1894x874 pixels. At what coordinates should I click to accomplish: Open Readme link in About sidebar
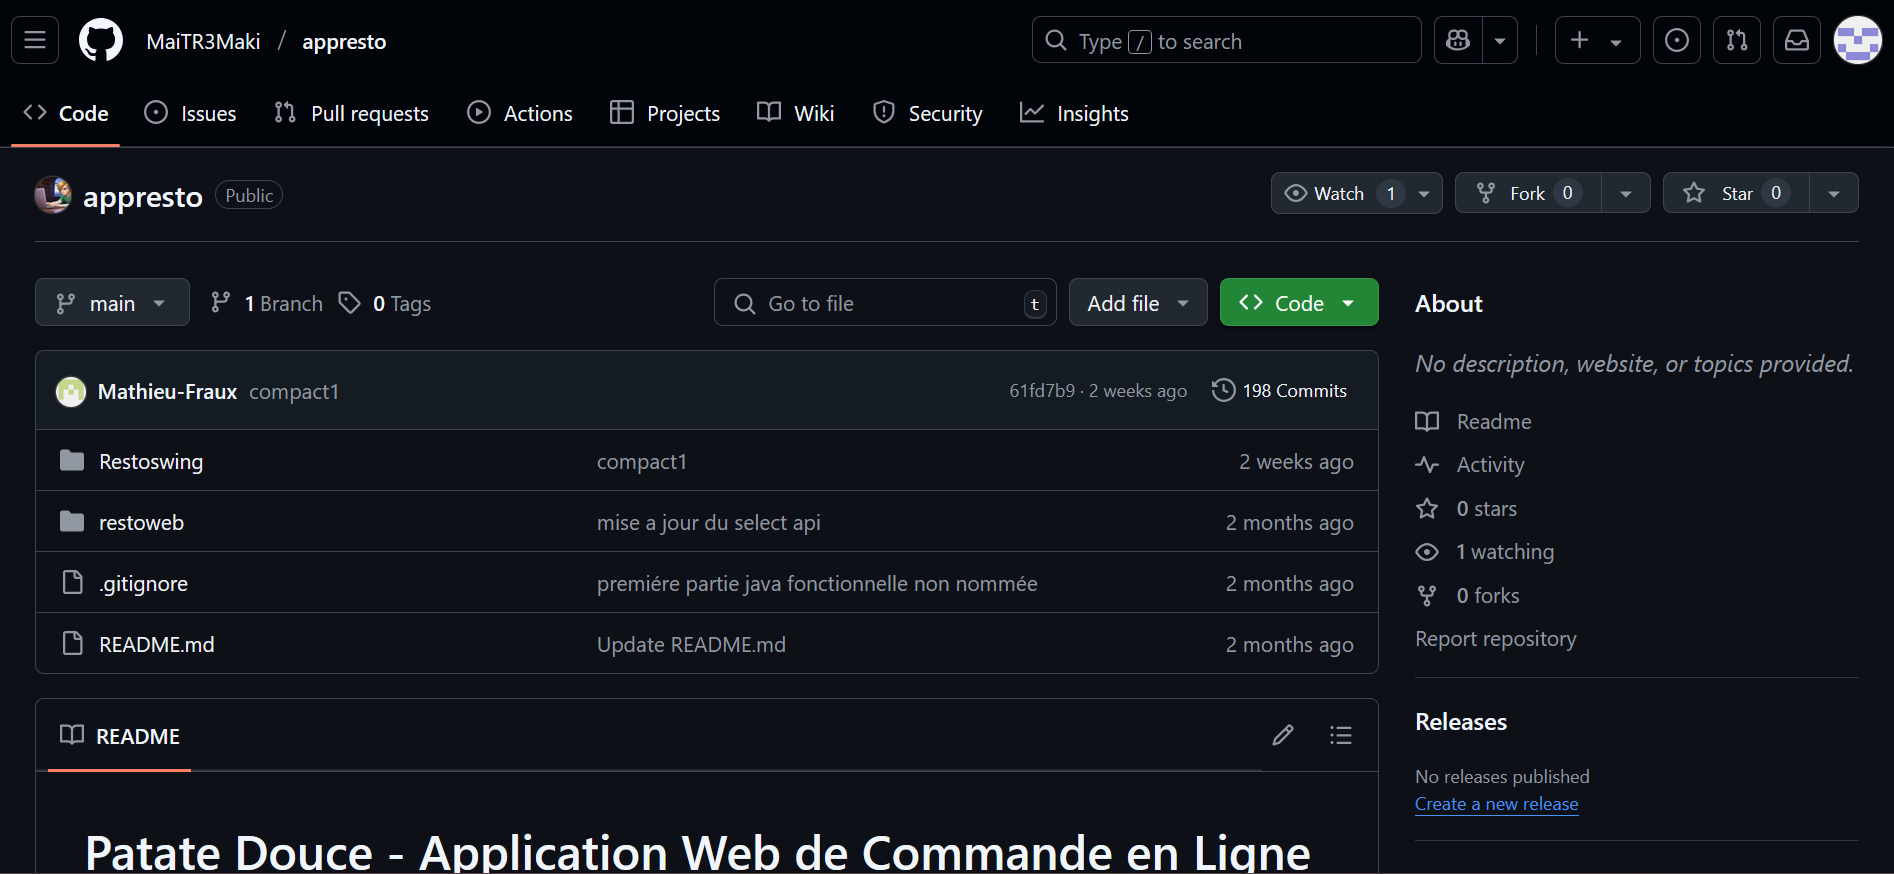coord(1473,421)
